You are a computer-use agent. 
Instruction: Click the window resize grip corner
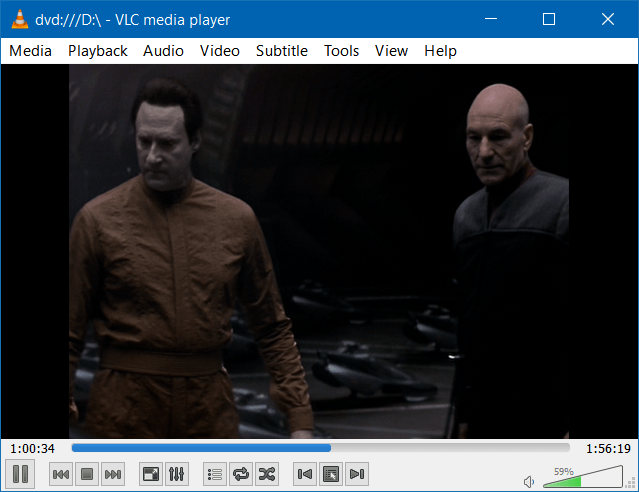coord(631,484)
